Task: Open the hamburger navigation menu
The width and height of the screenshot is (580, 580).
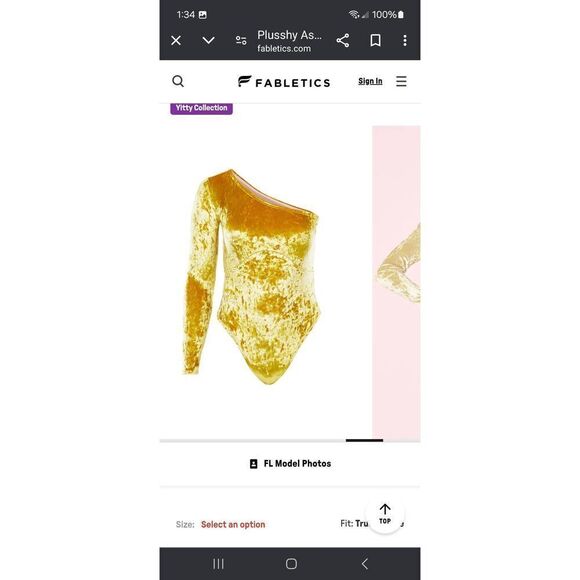Action: coord(401,81)
